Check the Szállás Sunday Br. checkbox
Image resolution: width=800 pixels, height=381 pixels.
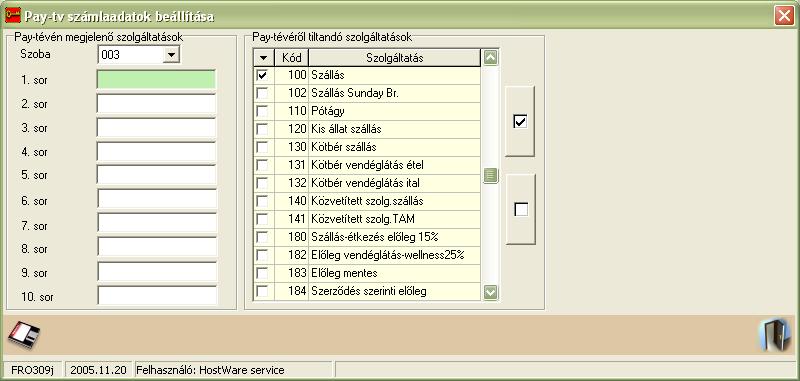[262, 93]
